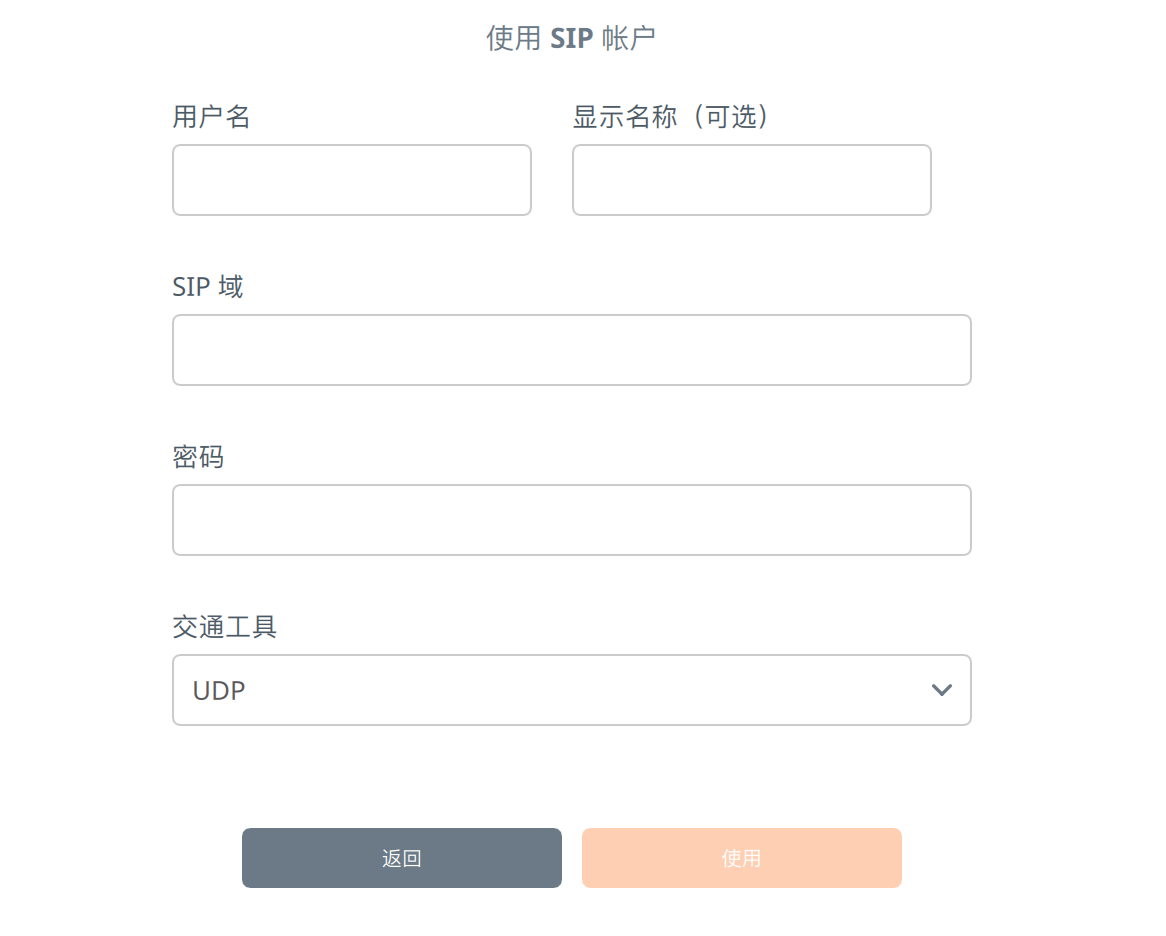Click the UDP value in the transport selector
The image size is (1166, 936).
(x=220, y=690)
